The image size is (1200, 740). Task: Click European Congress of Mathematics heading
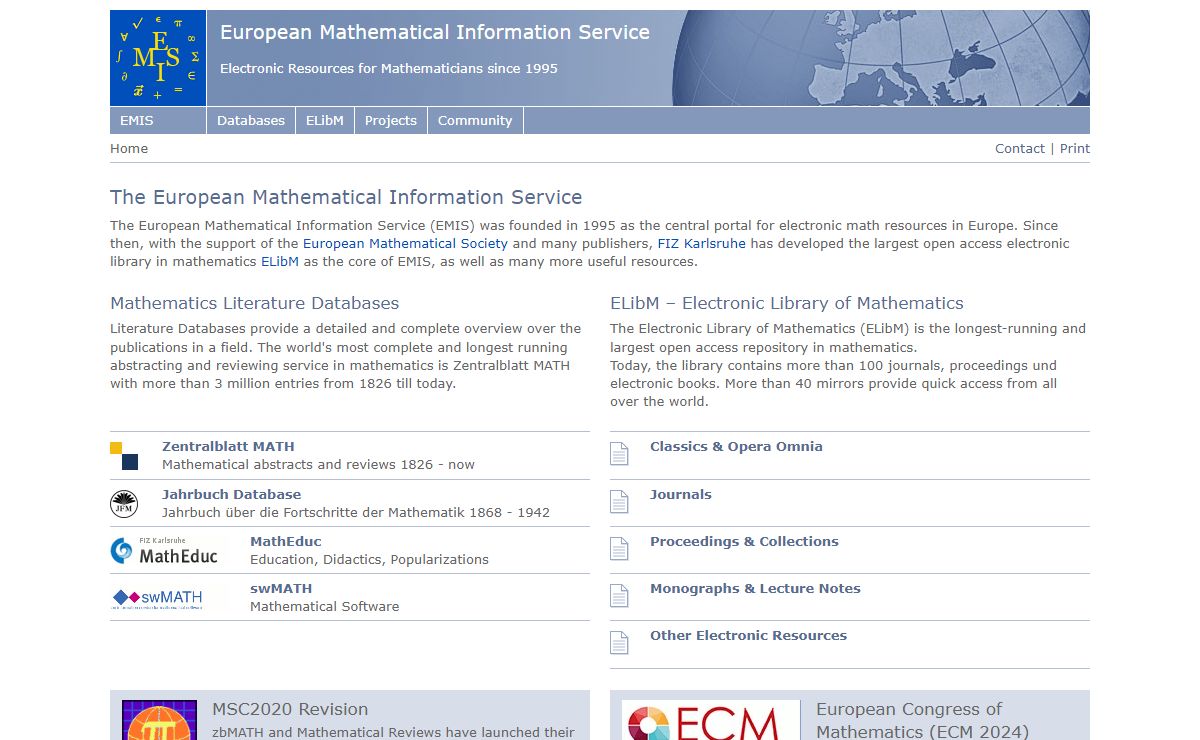pyautogui.click(x=922, y=720)
